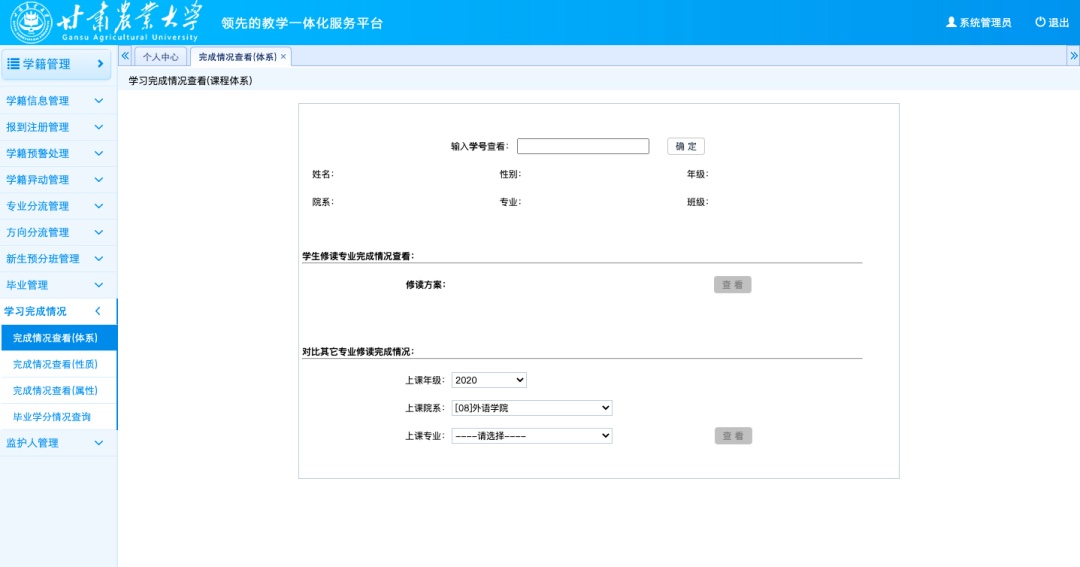Click right double-chevron icon on tab bar
The image size is (1080, 567).
pos(1073,56)
